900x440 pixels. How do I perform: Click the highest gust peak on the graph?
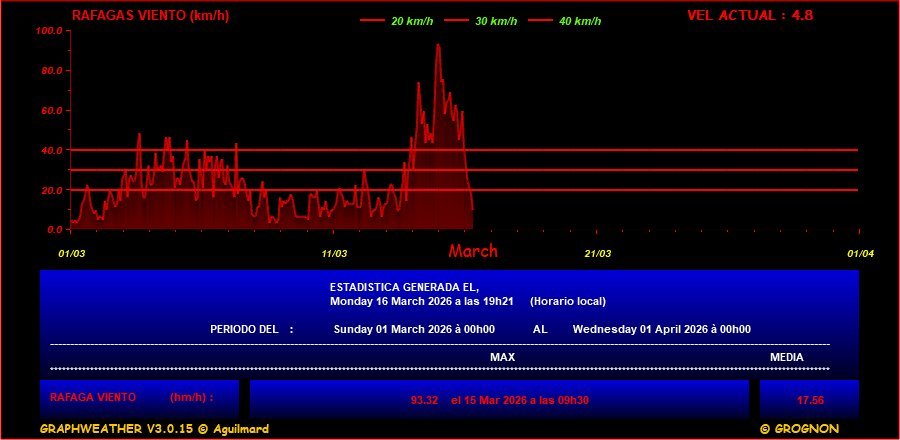(x=437, y=46)
